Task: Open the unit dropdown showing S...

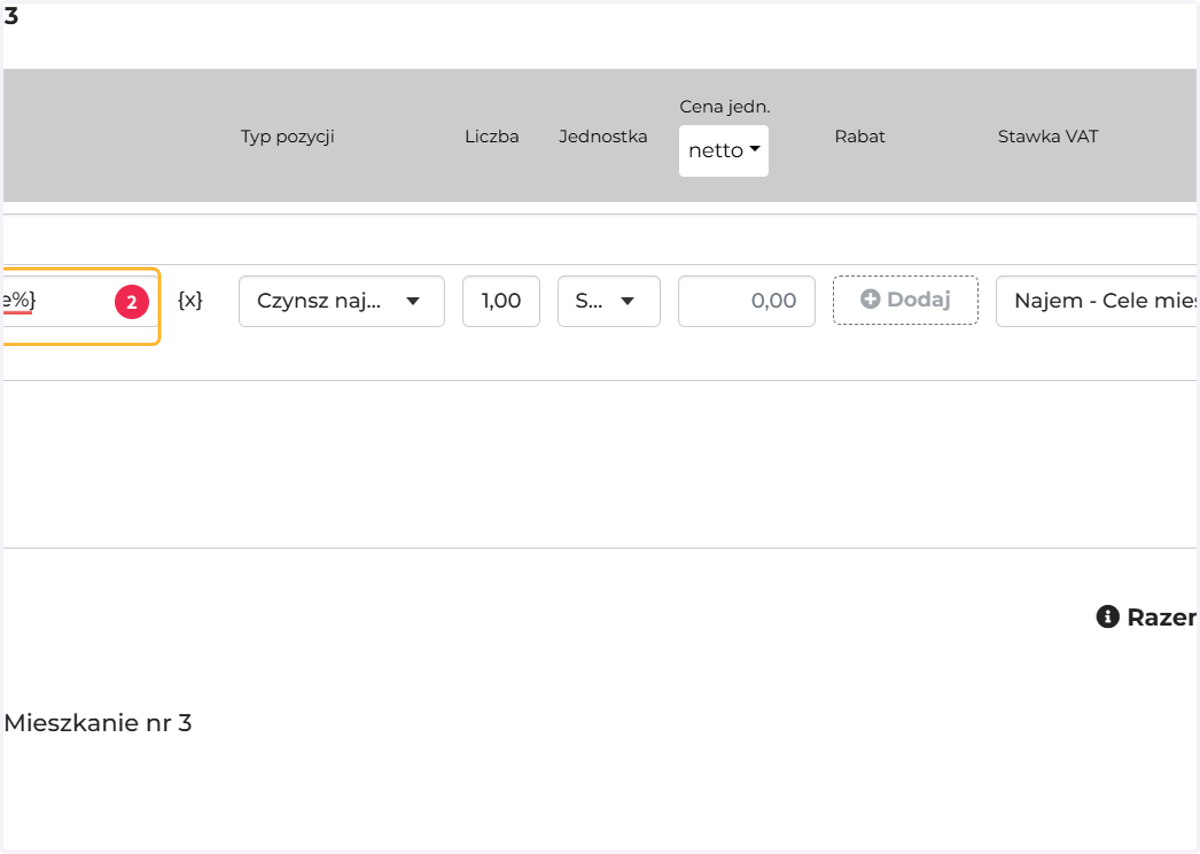Action: [609, 301]
